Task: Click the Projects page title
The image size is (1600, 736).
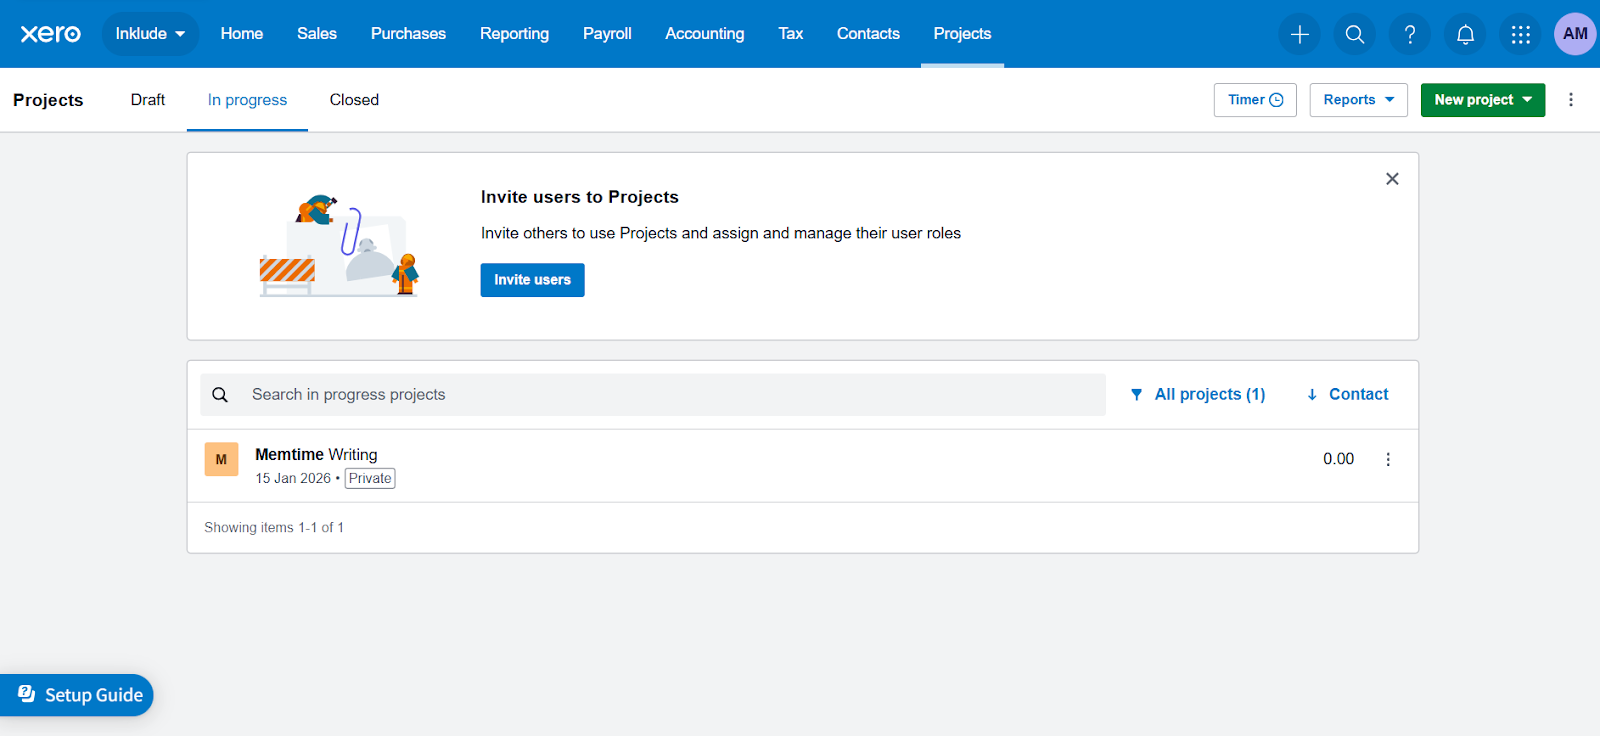Action: click(x=48, y=100)
